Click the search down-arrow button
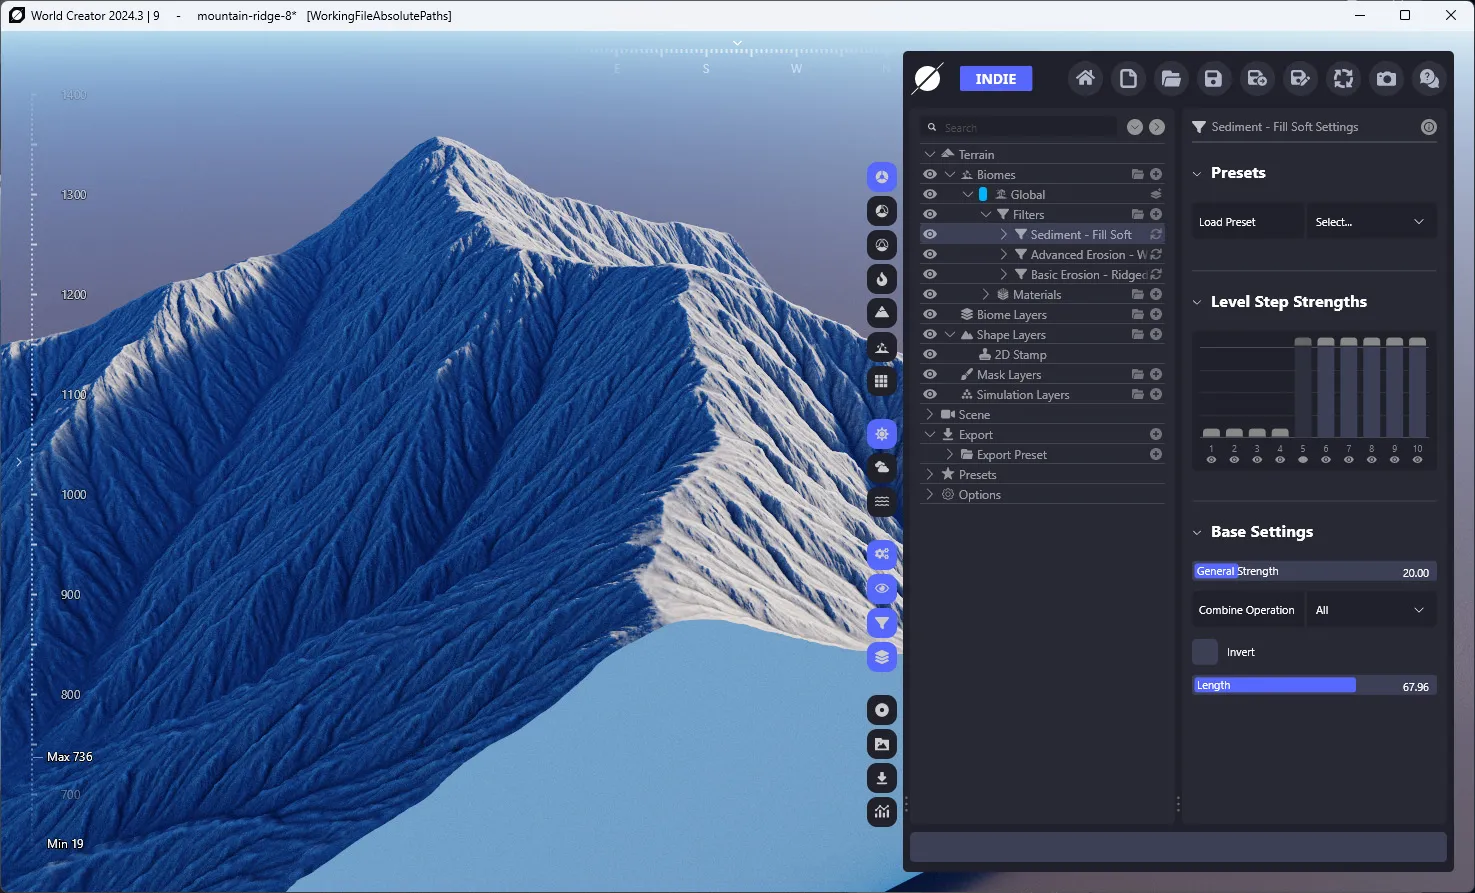 pyautogui.click(x=1135, y=127)
